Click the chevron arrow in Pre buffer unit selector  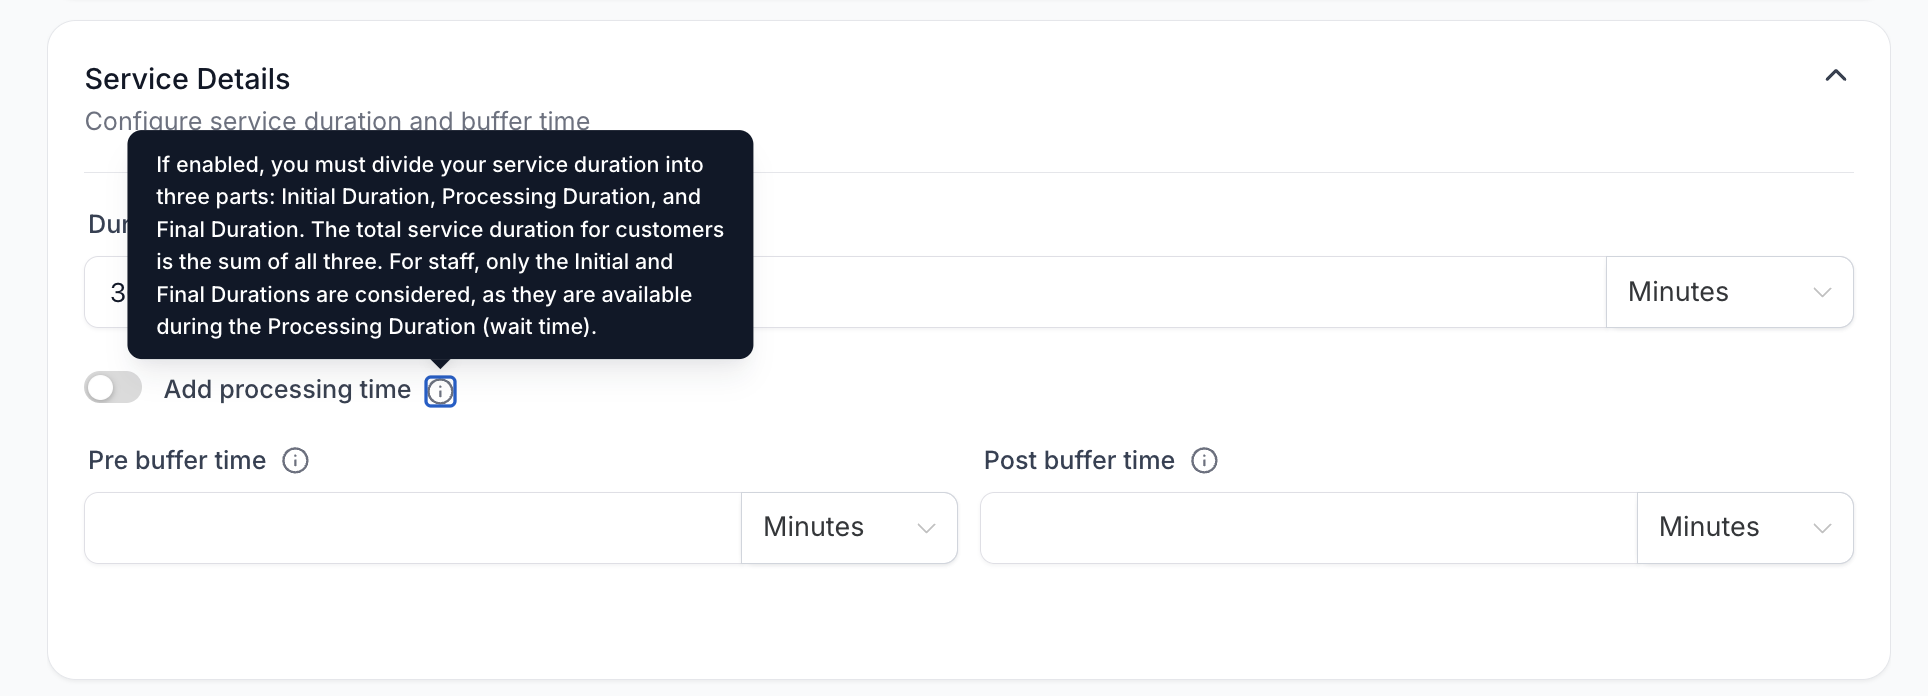(x=926, y=528)
